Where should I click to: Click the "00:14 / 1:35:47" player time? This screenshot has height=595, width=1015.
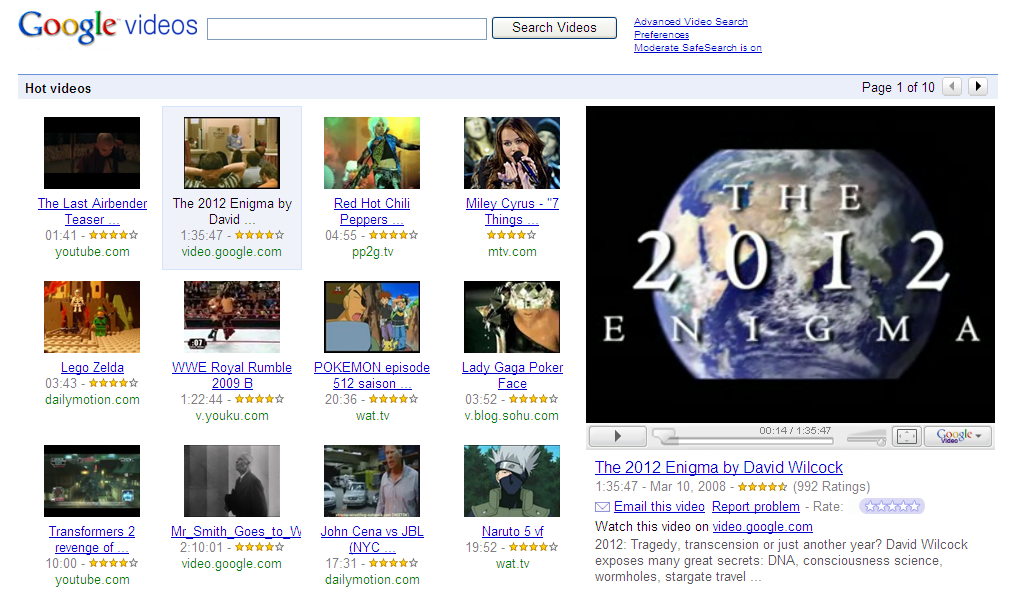pos(795,431)
